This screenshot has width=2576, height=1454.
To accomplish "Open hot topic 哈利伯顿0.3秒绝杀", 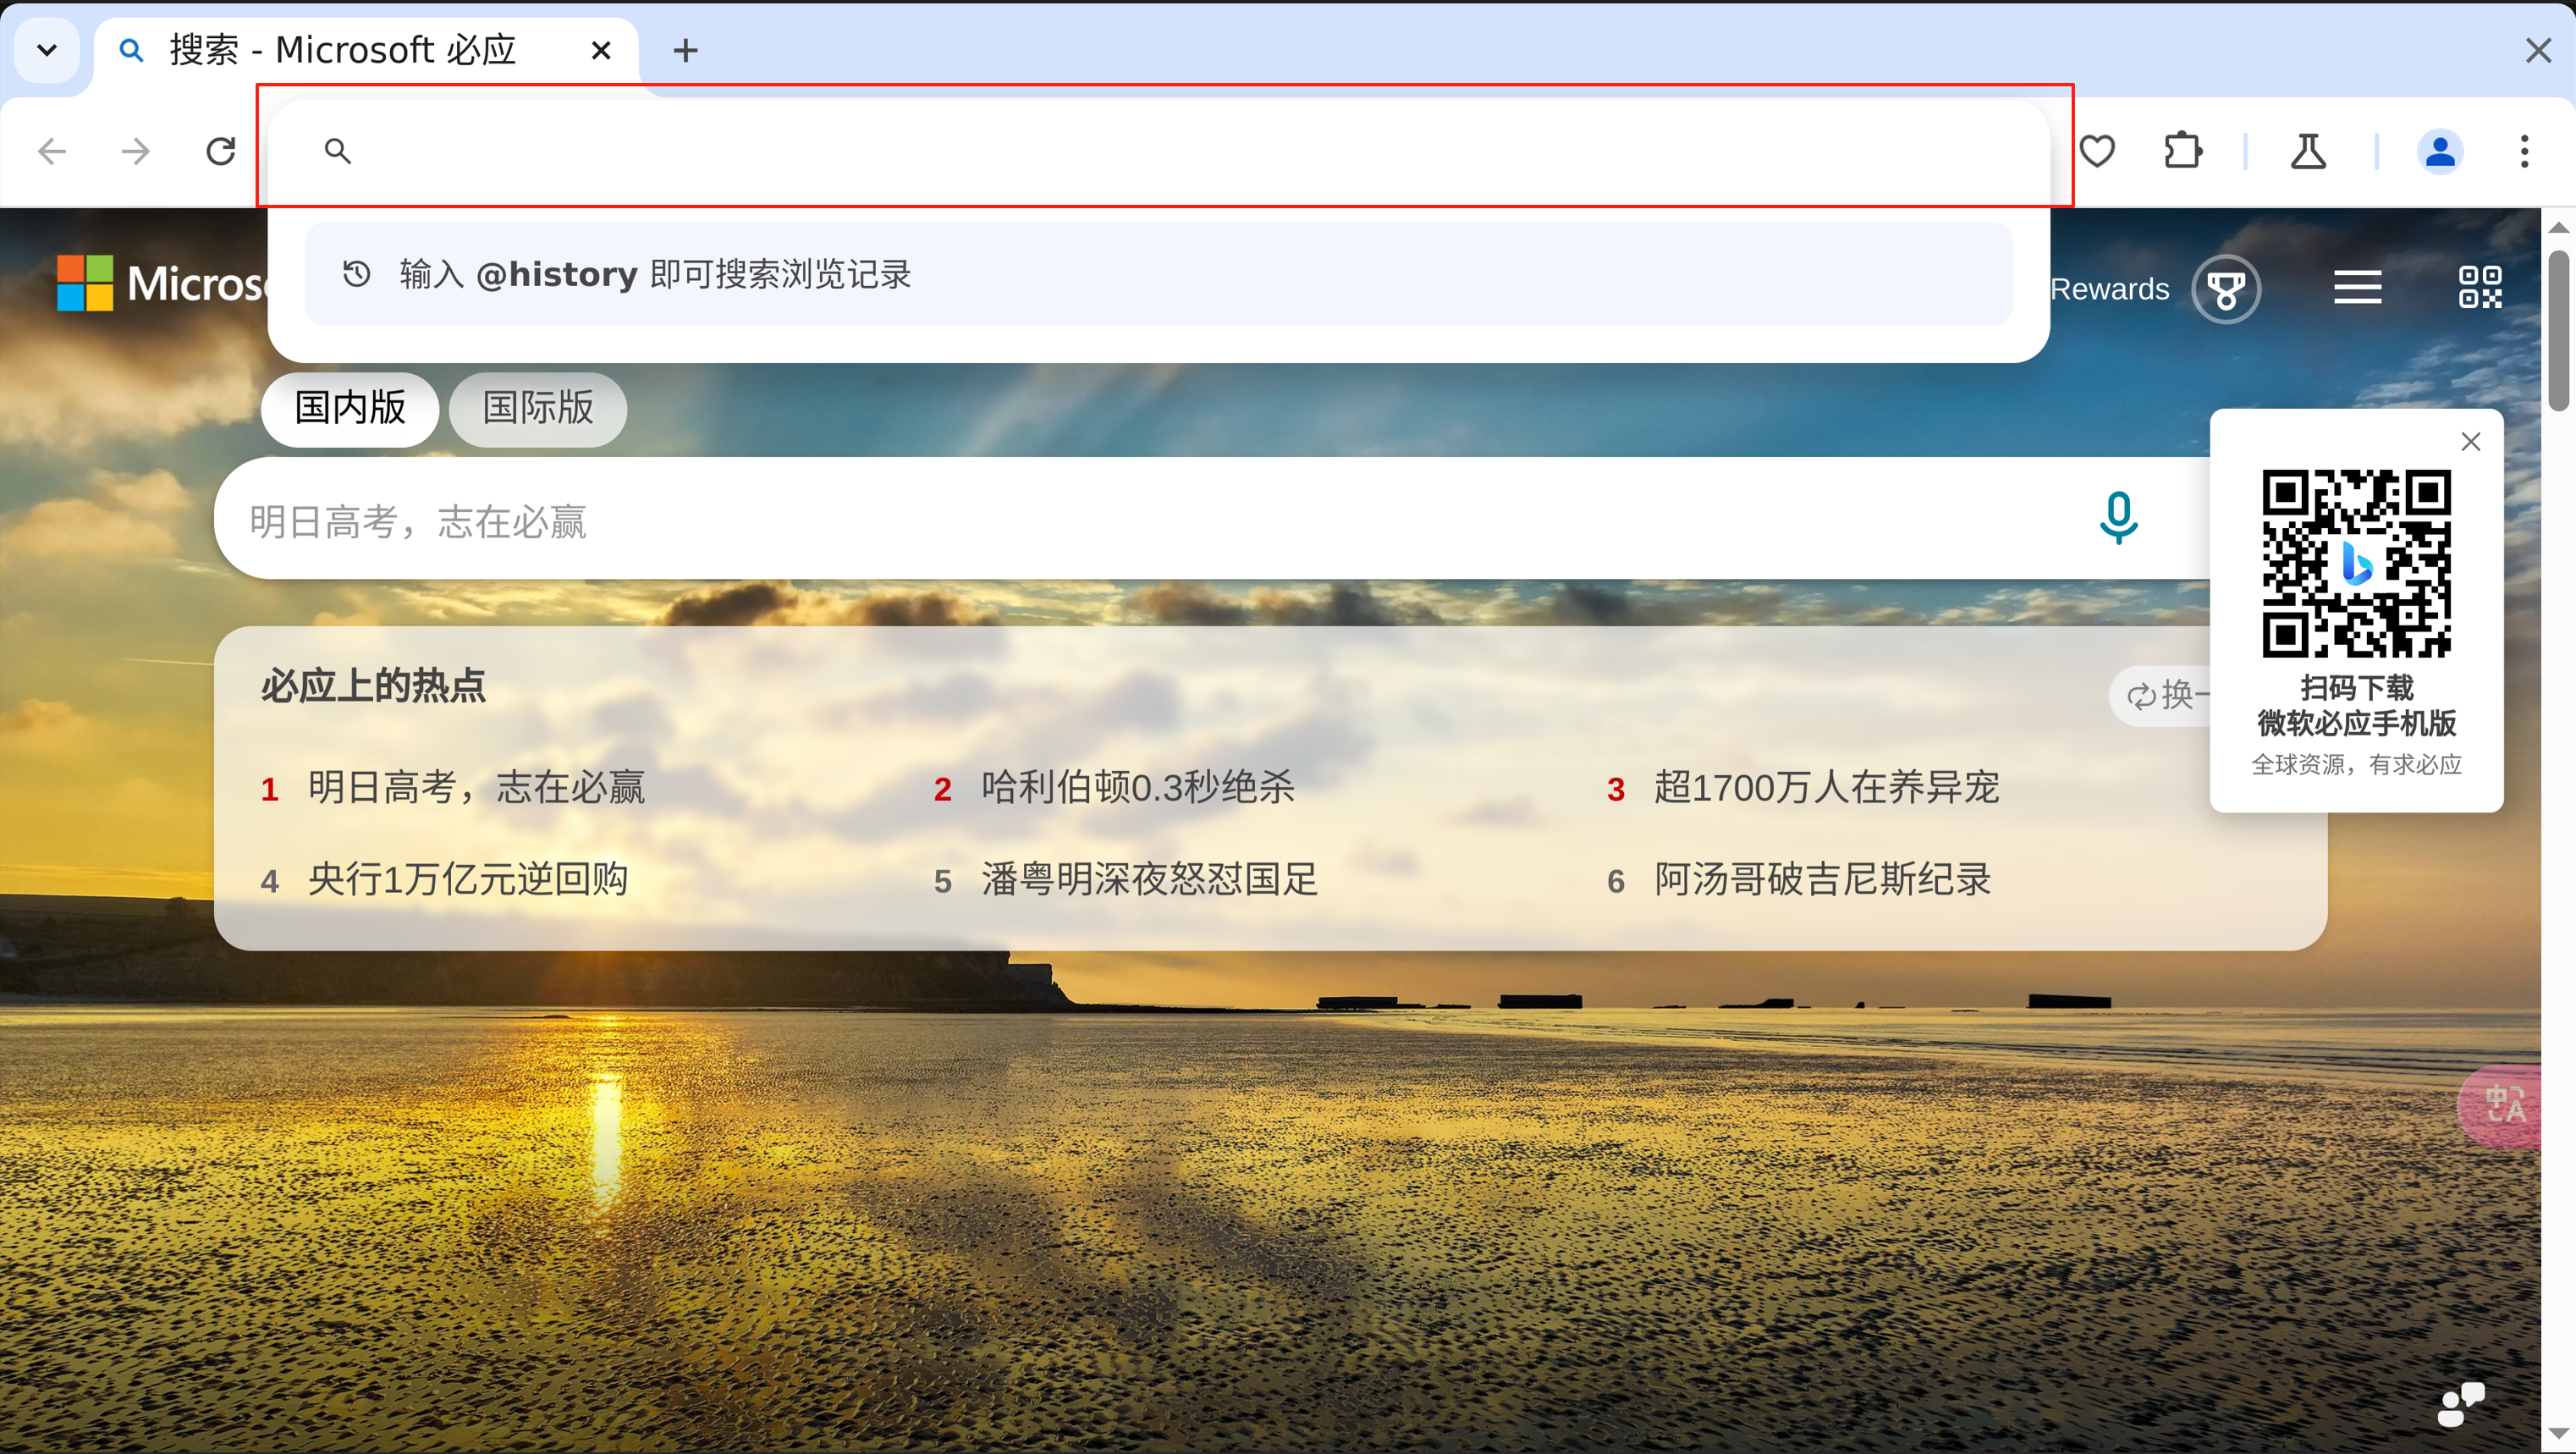I will point(1138,788).
